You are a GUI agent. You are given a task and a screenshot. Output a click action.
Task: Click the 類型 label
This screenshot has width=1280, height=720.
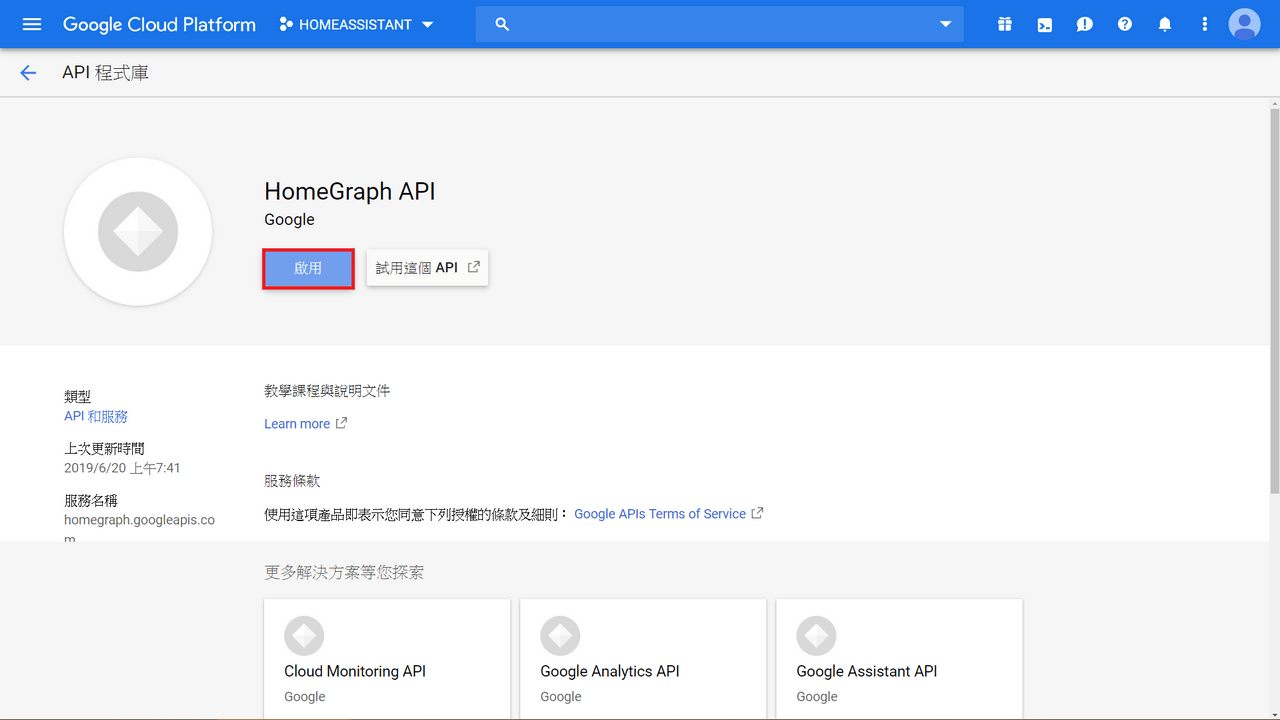click(77, 397)
